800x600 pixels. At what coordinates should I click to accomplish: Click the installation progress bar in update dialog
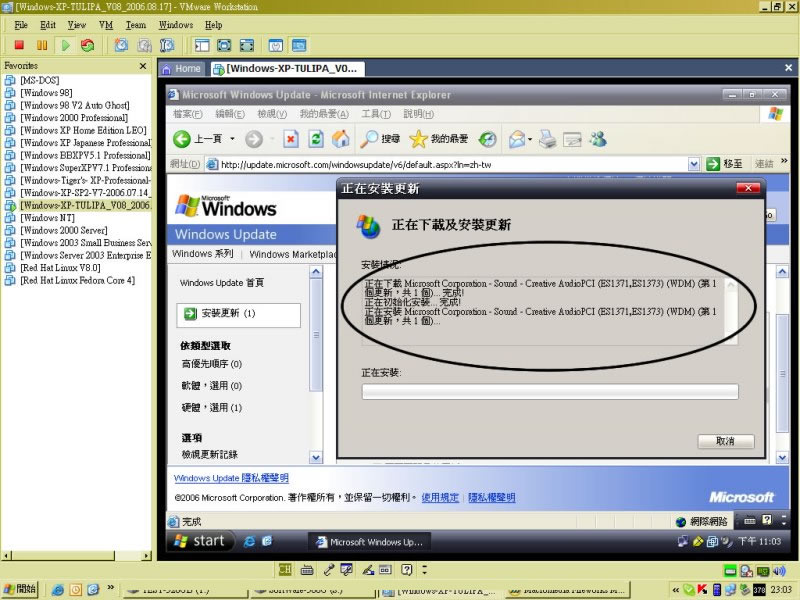550,392
